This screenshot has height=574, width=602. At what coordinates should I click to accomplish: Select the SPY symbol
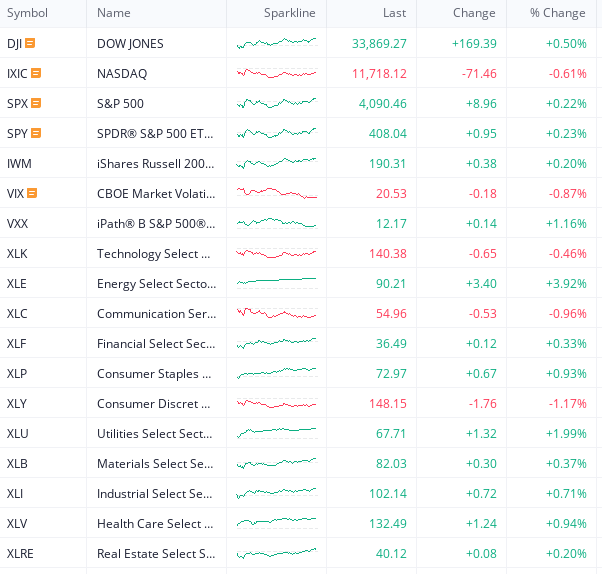point(17,134)
